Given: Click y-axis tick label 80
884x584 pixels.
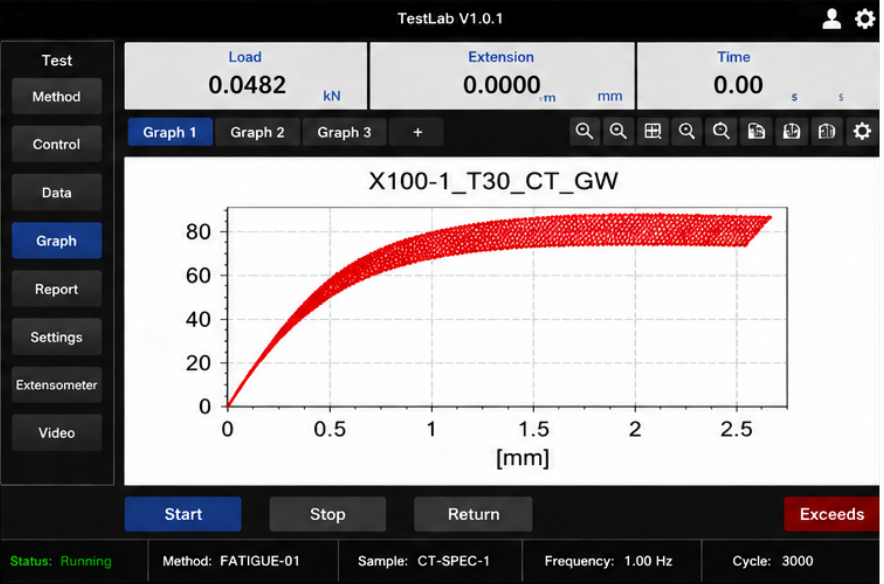Looking at the screenshot, I should click(198, 232).
